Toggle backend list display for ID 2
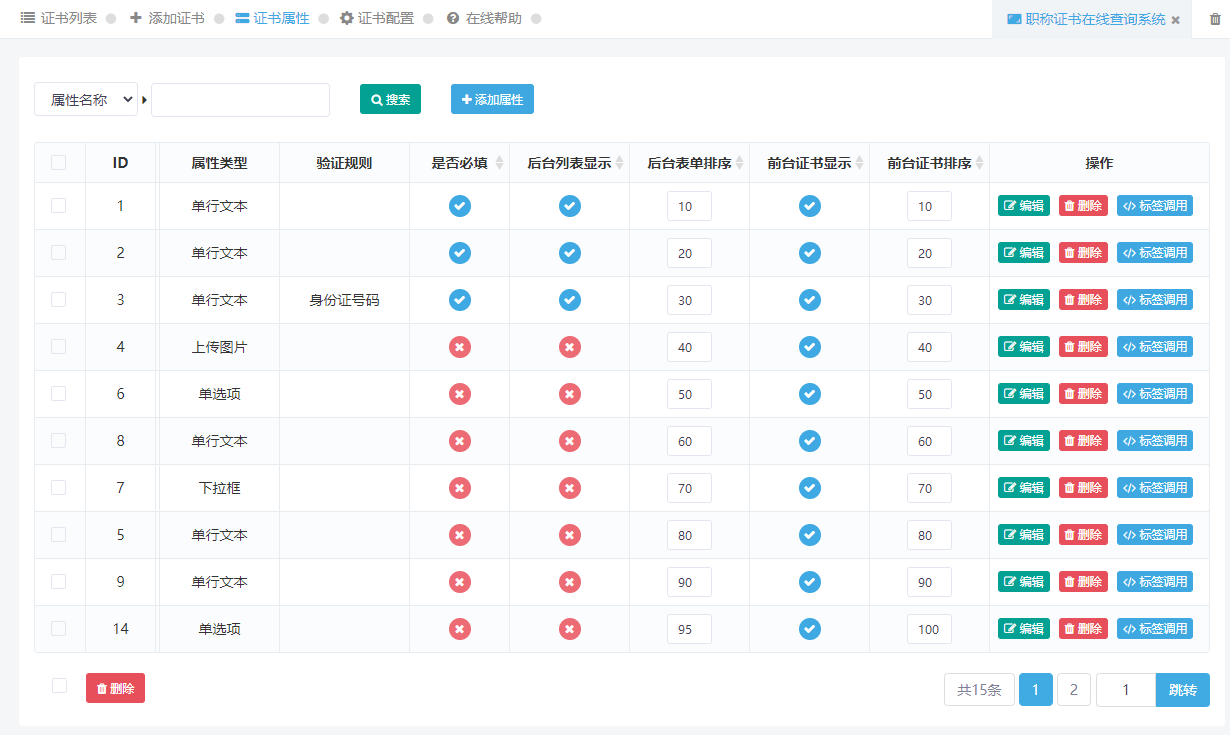The height and width of the screenshot is (735, 1230). (x=570, y=253)
